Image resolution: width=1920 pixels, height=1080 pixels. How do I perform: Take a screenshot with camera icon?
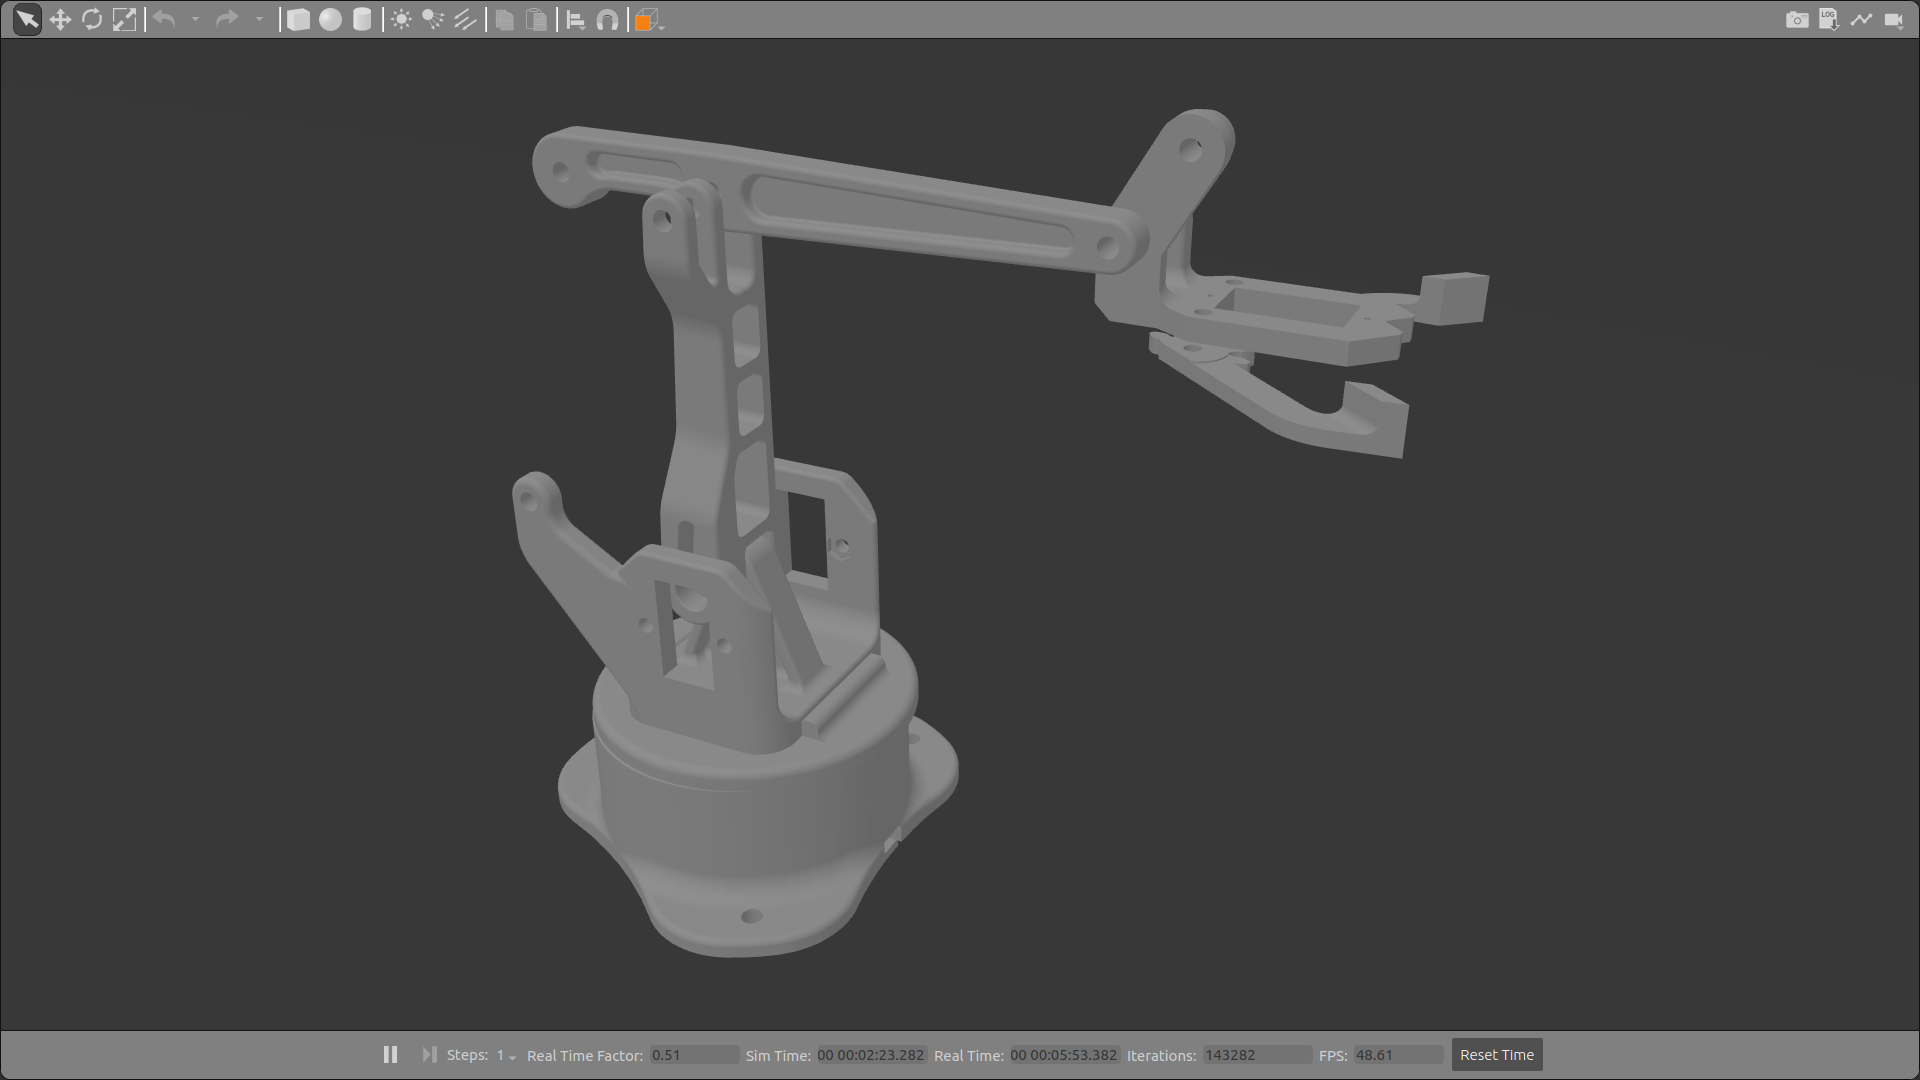(1797, 20)
